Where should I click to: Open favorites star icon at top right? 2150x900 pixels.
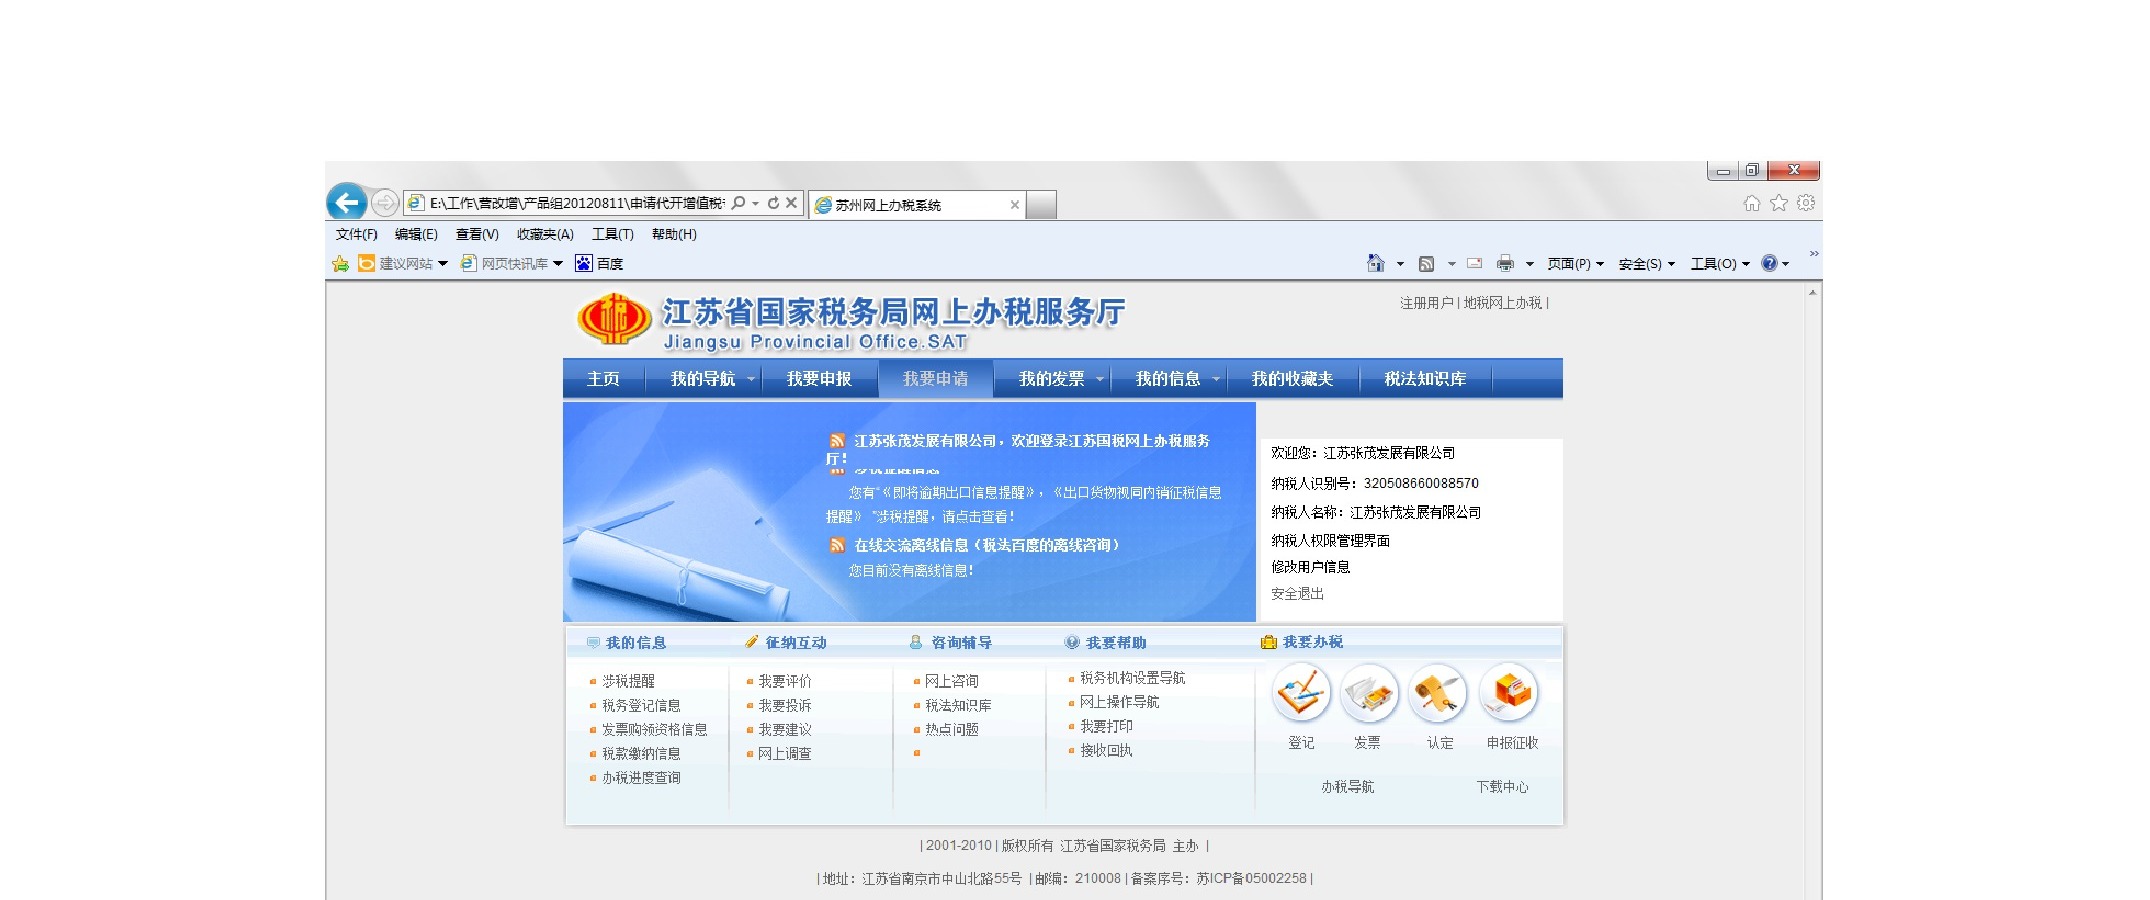1779,203
